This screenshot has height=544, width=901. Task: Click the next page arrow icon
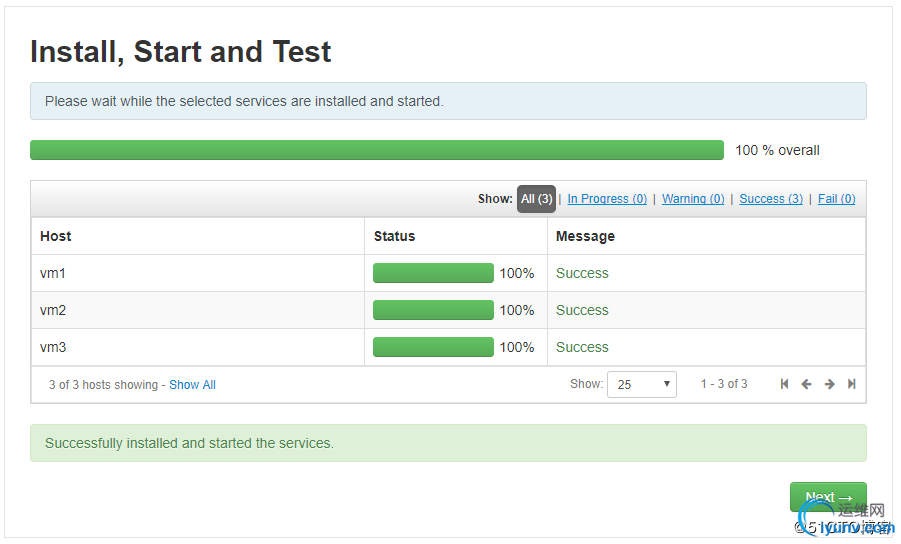point(829,384)
